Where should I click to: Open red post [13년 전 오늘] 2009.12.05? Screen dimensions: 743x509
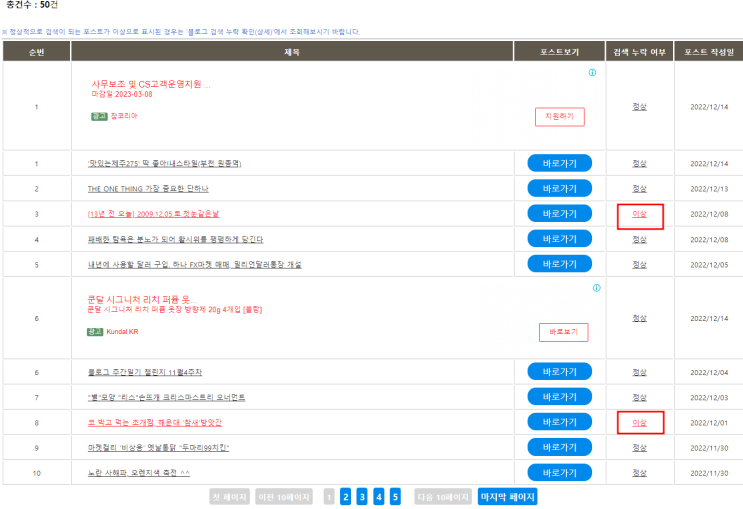[x=153, y=214]
